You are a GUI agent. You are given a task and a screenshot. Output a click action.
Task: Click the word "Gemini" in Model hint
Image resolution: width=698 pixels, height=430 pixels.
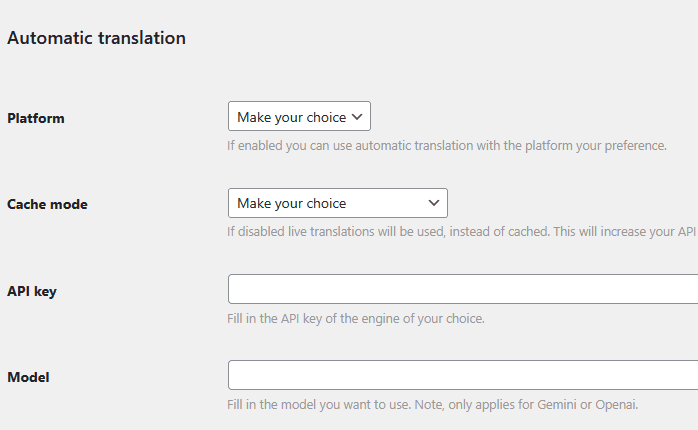tap(556, 405)
